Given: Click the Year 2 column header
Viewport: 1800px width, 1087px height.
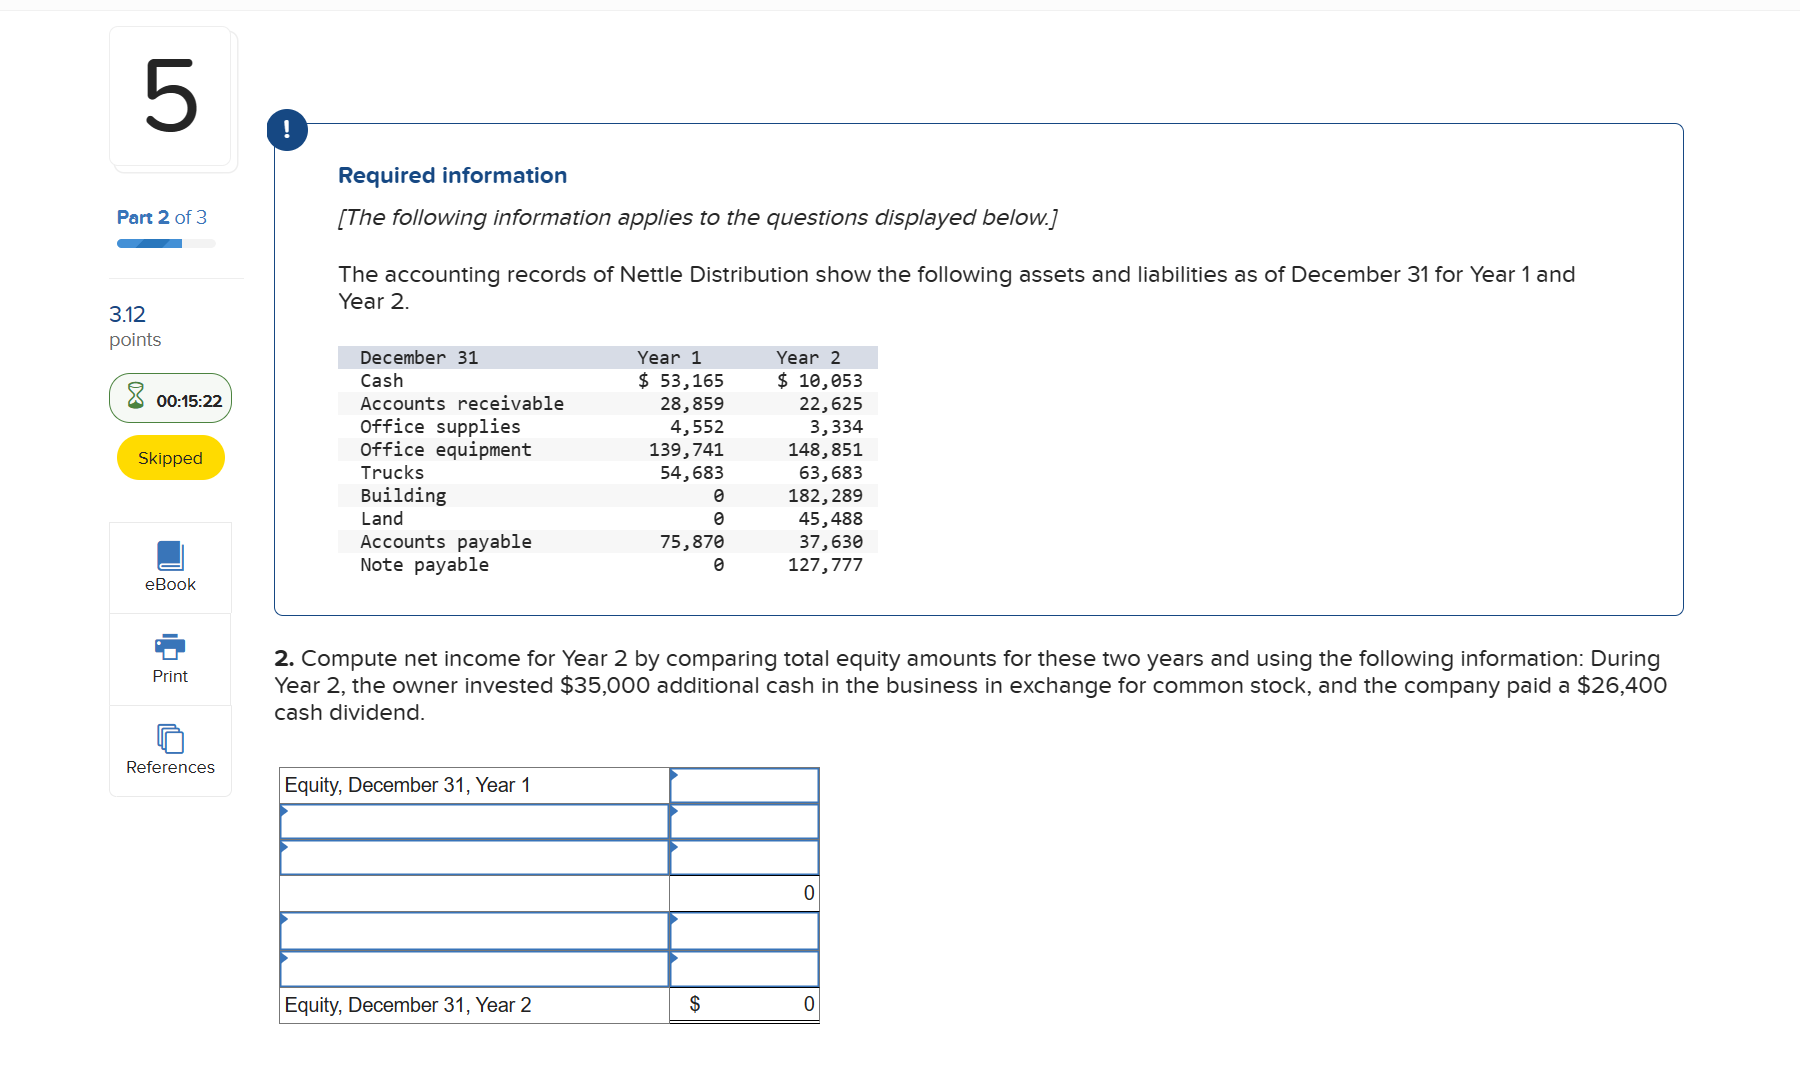Looking at the screenshot, I should 808,358.
